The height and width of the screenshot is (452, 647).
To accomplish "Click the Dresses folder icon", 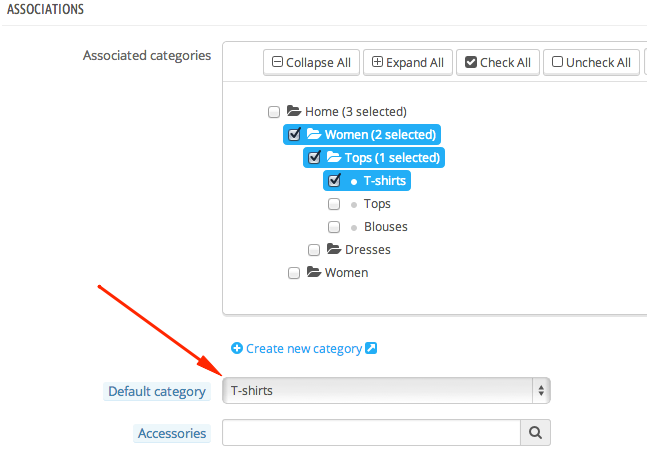I will pyautogui.click(x=334, y=249).
